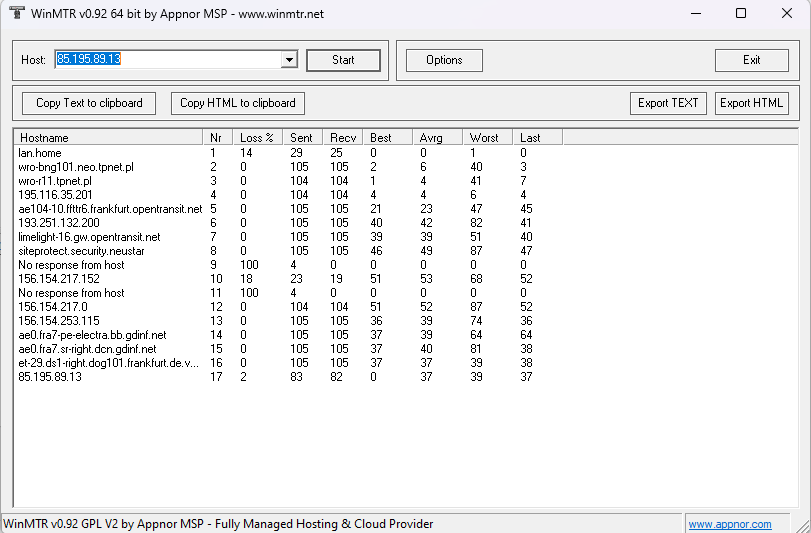Viewport: 811px width, 533px height.
Task: Open the Options dialog
Action: coord(444,60)
